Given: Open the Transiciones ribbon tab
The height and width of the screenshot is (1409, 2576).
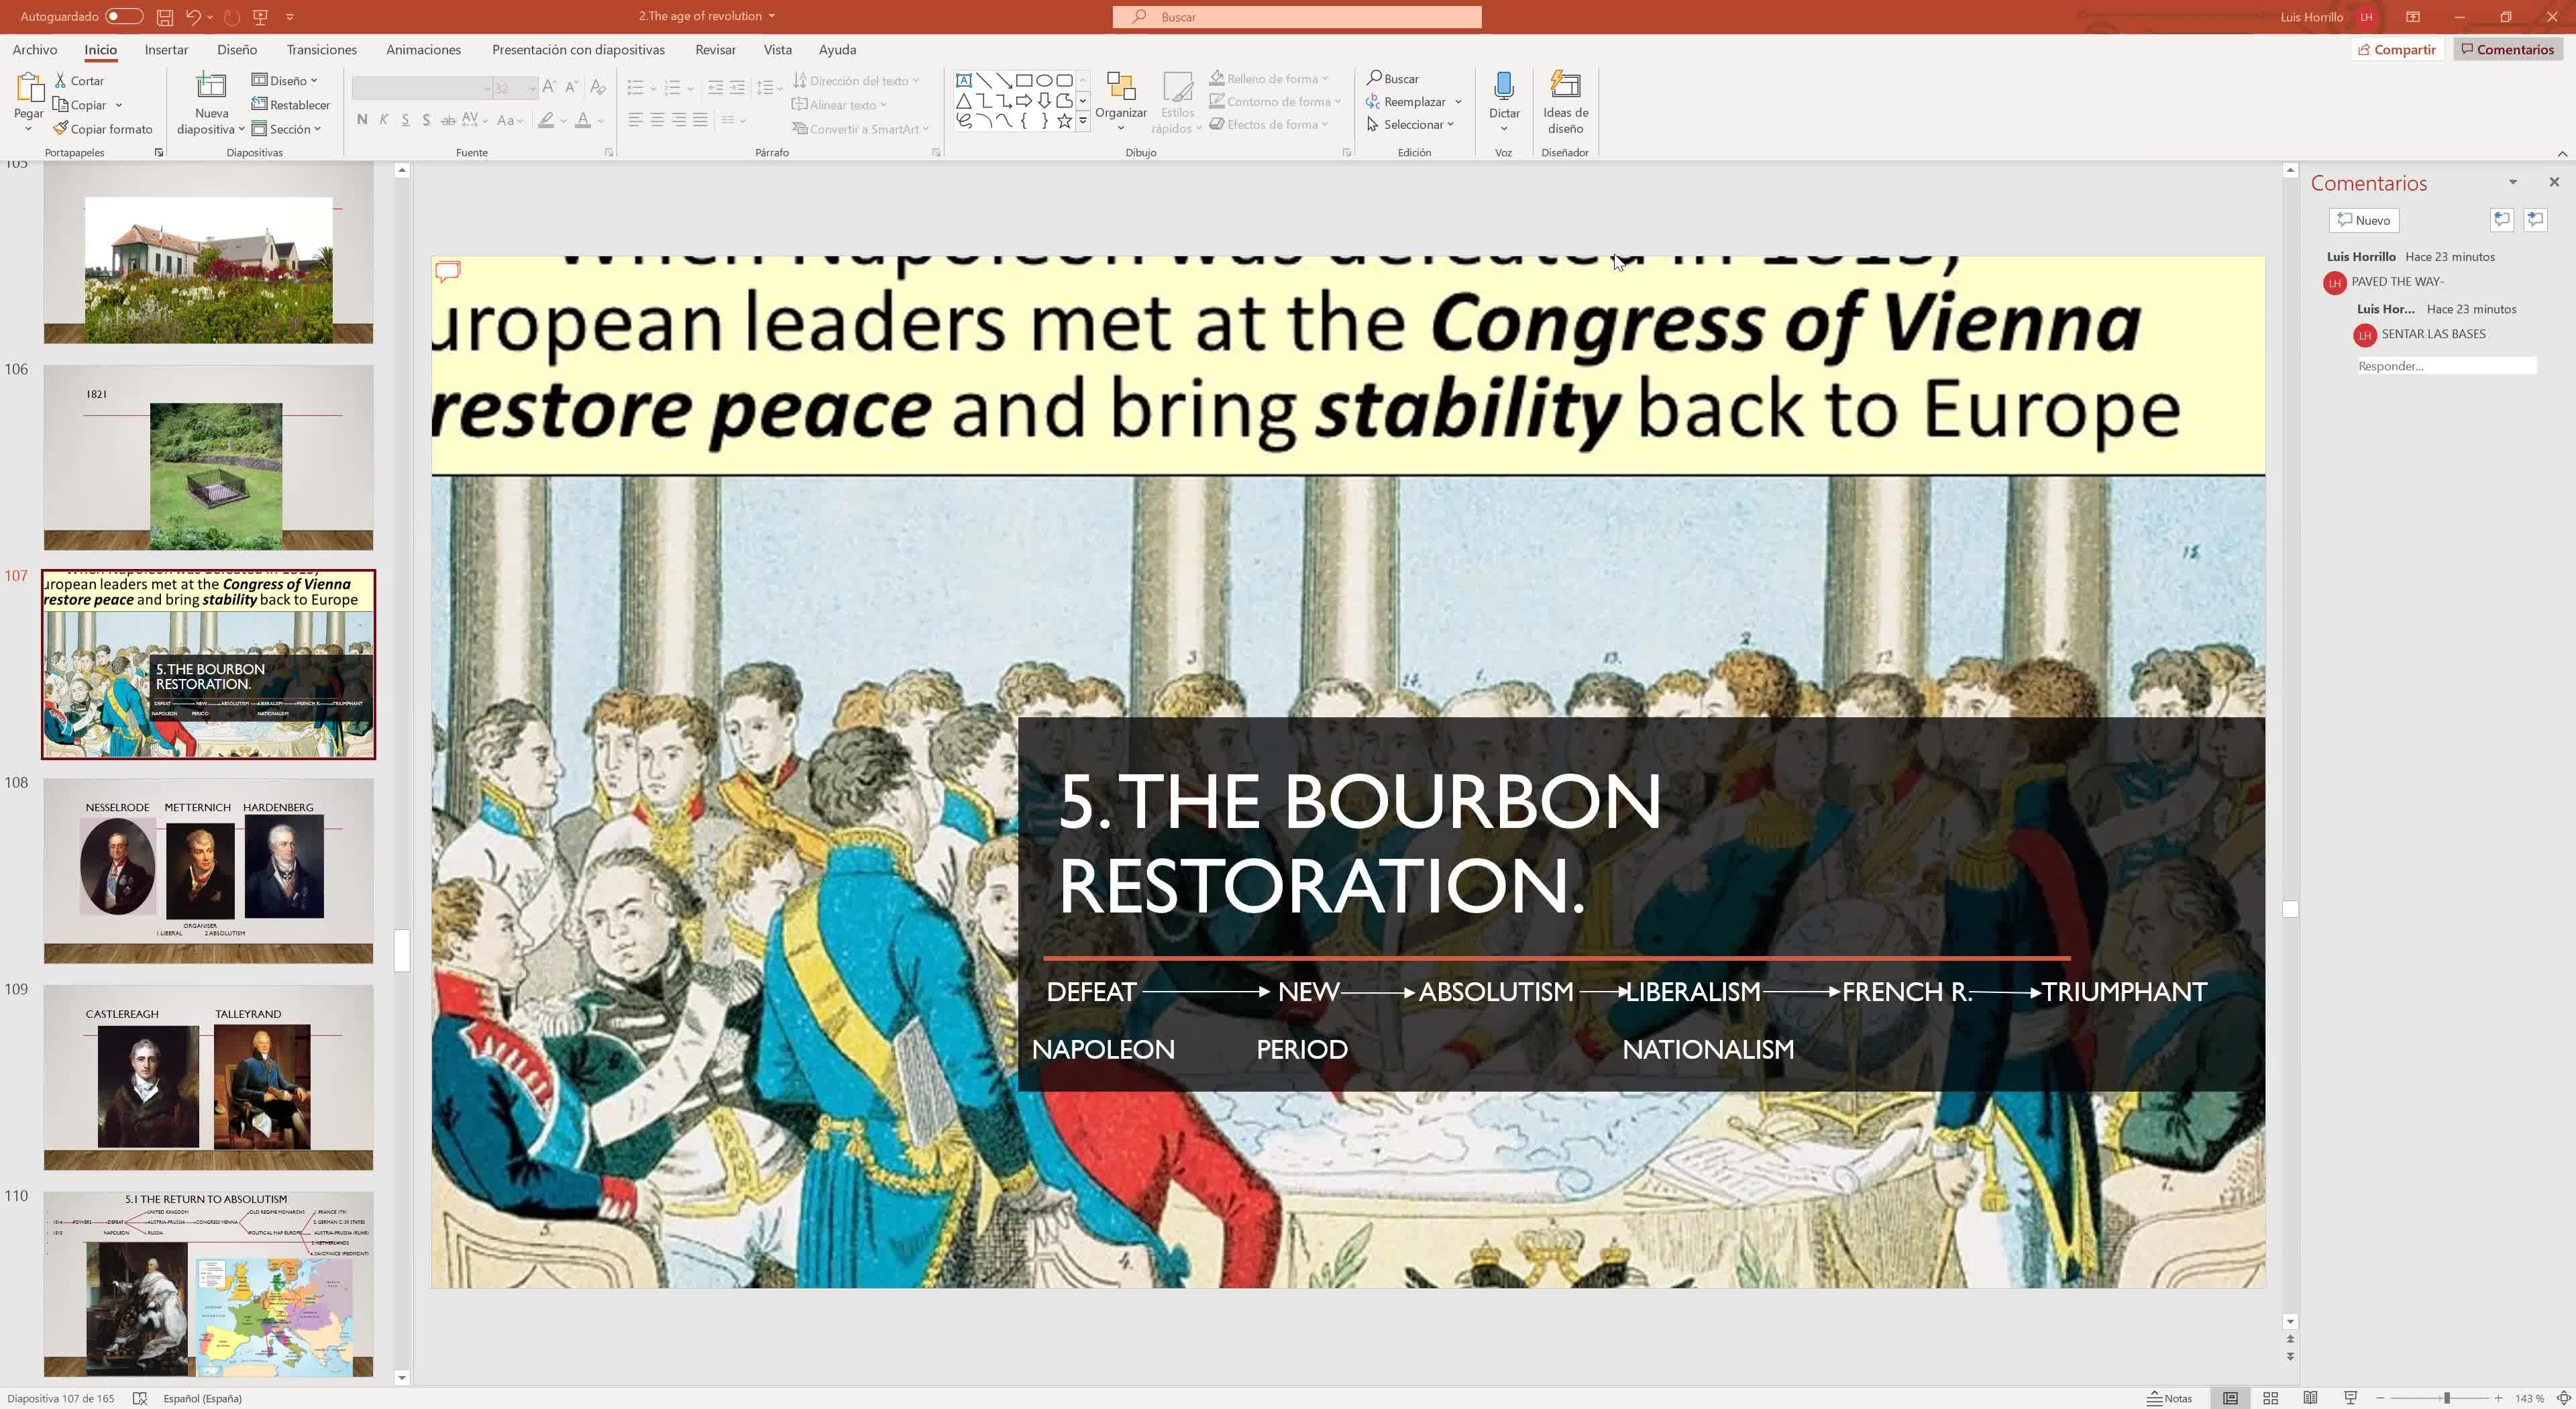Looking at the screenshot, I should tap(321, 49).
